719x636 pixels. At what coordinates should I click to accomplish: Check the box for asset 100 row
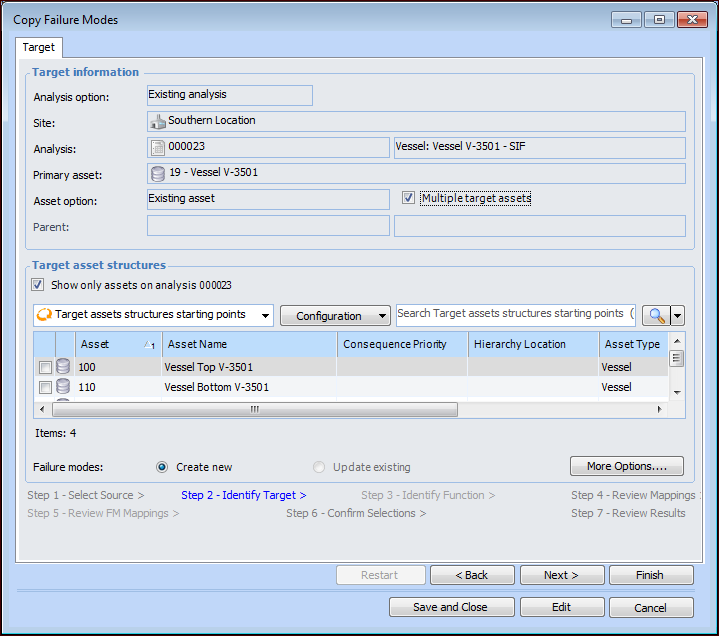click(x=45, y=368)
